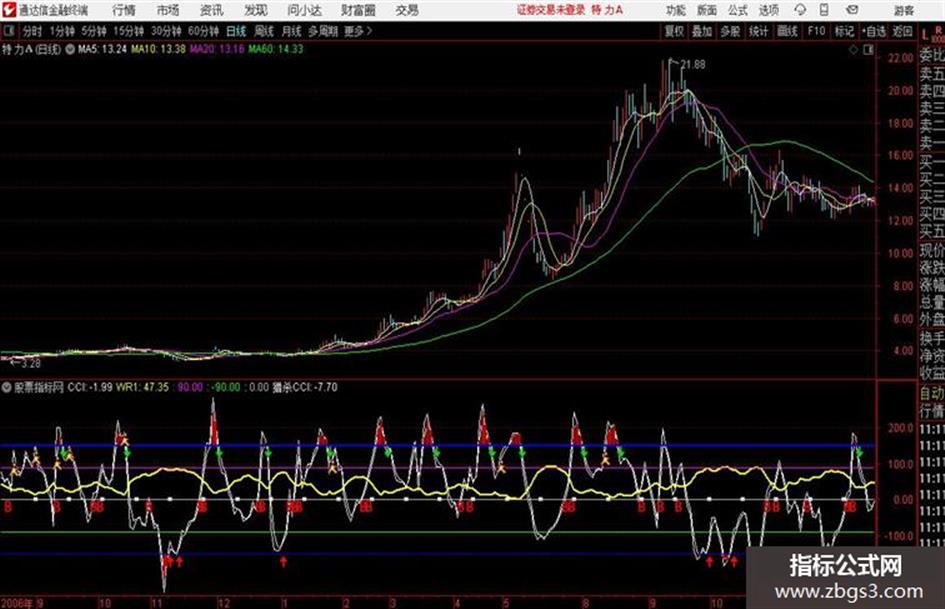Image resolution: width=945 pixels, height=609 pixels.
Task: Open the 多周期 multi-period view
Action: tap(323, 31)
